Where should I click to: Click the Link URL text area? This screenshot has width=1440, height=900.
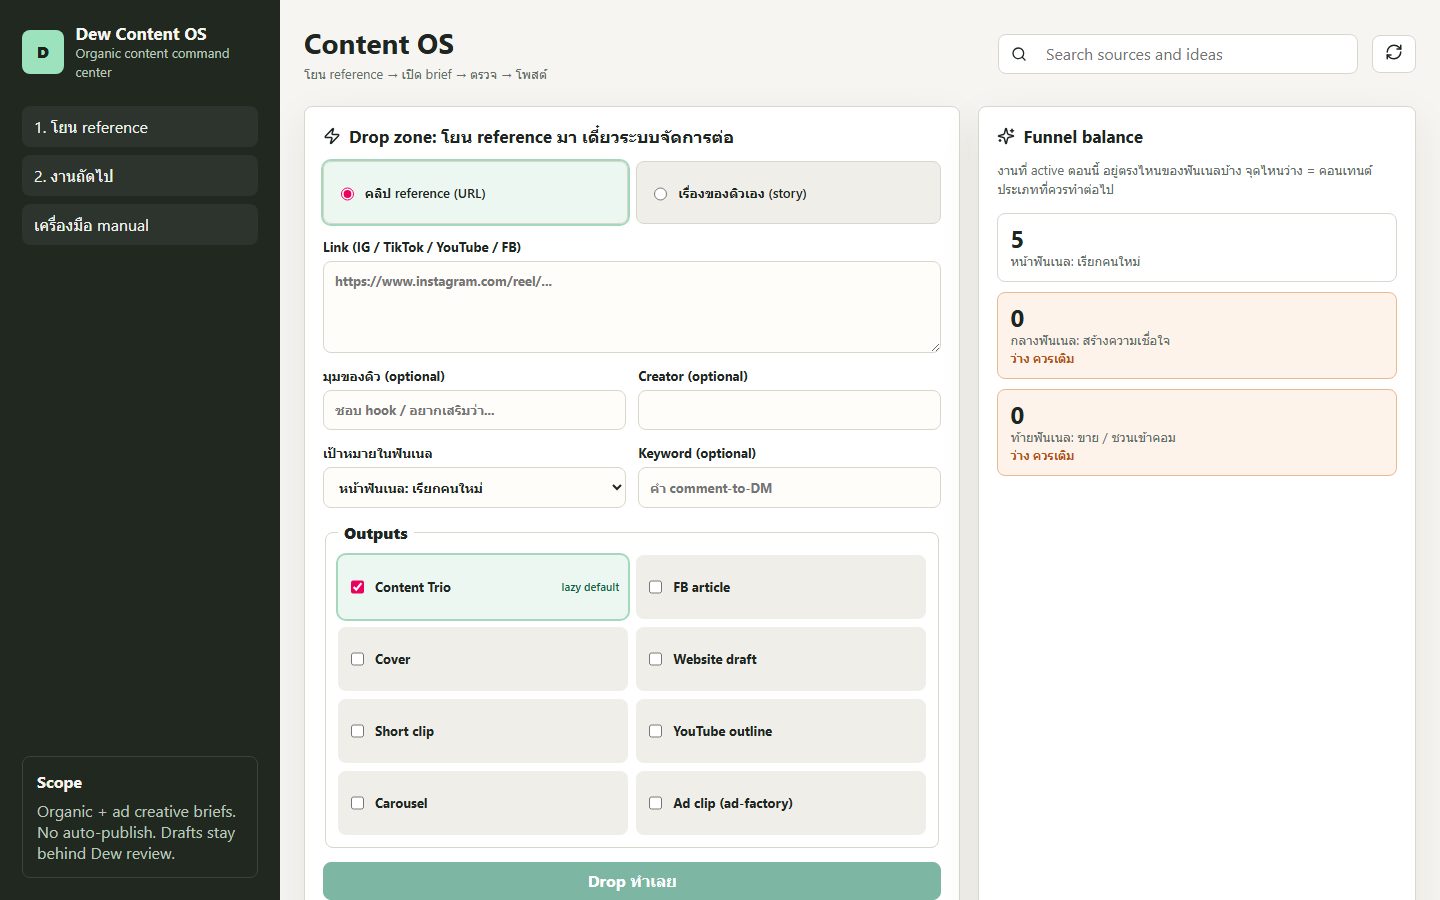pyautogui.click(x=632, y=307)
